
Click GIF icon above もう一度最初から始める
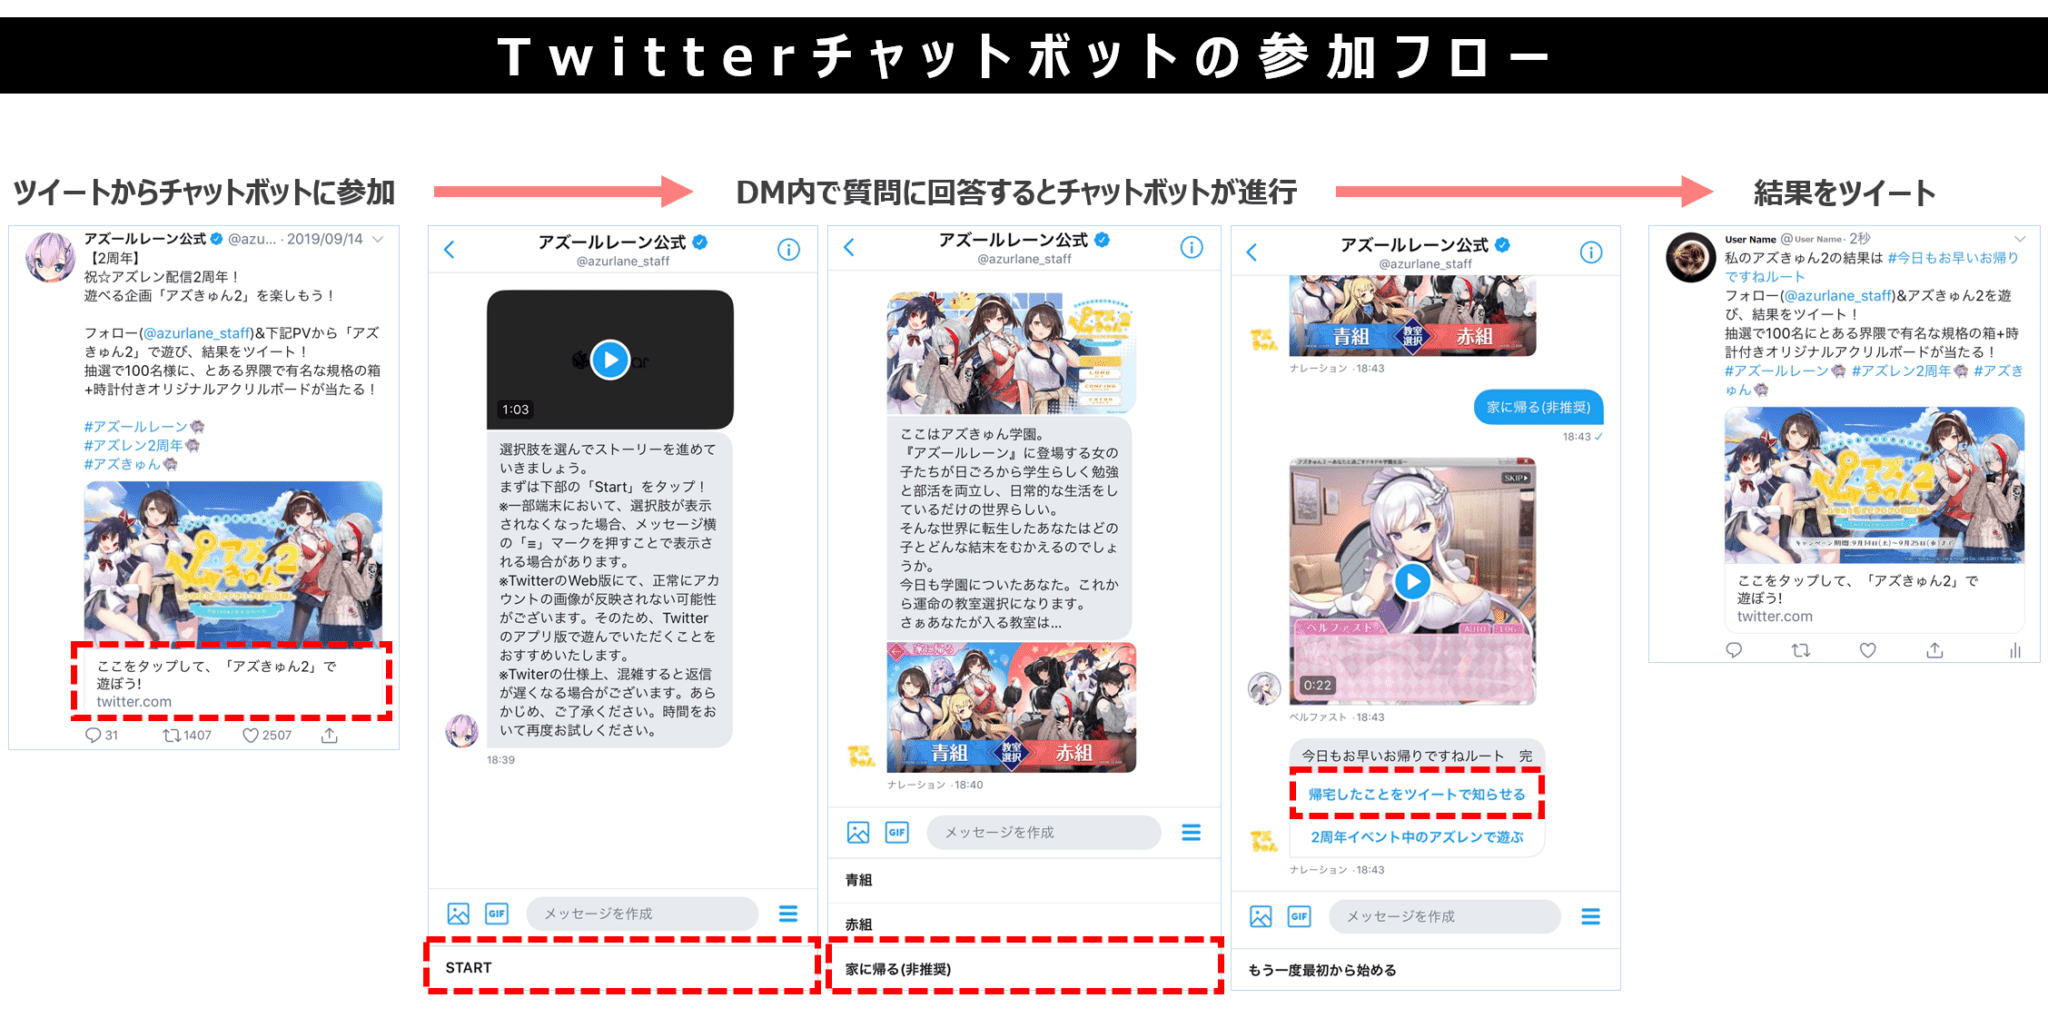(x=1299, y=916)
